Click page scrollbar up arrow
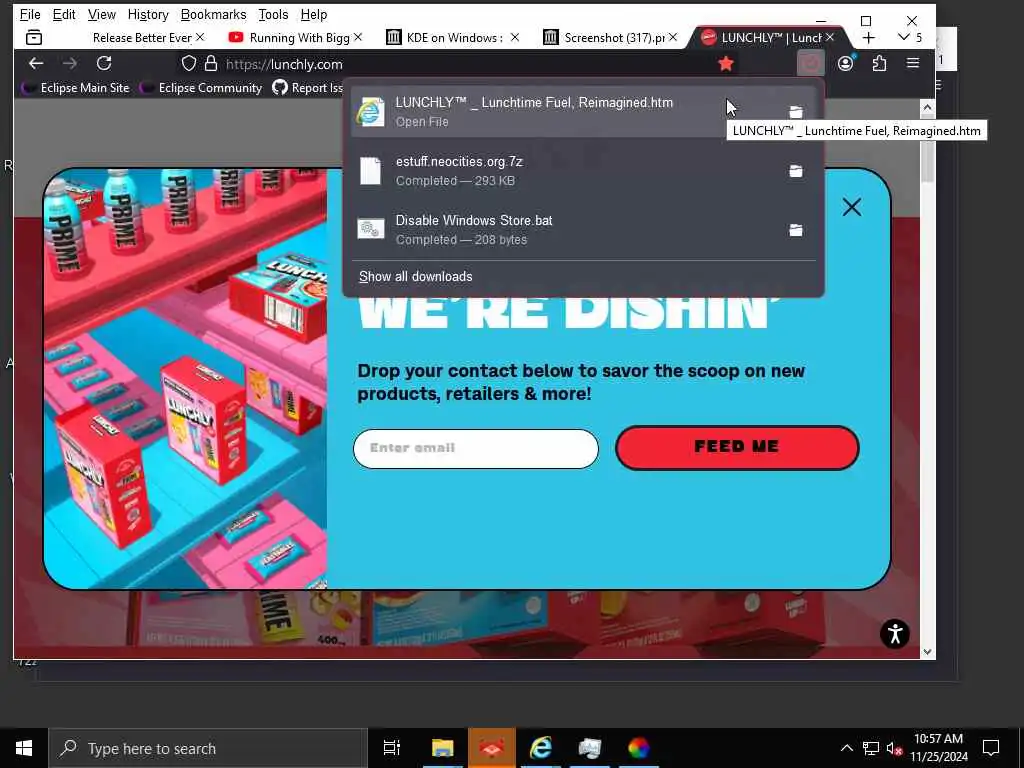The height and width of the screenshot is (768, 1024). pyautogui.click(x=927, y=107)
